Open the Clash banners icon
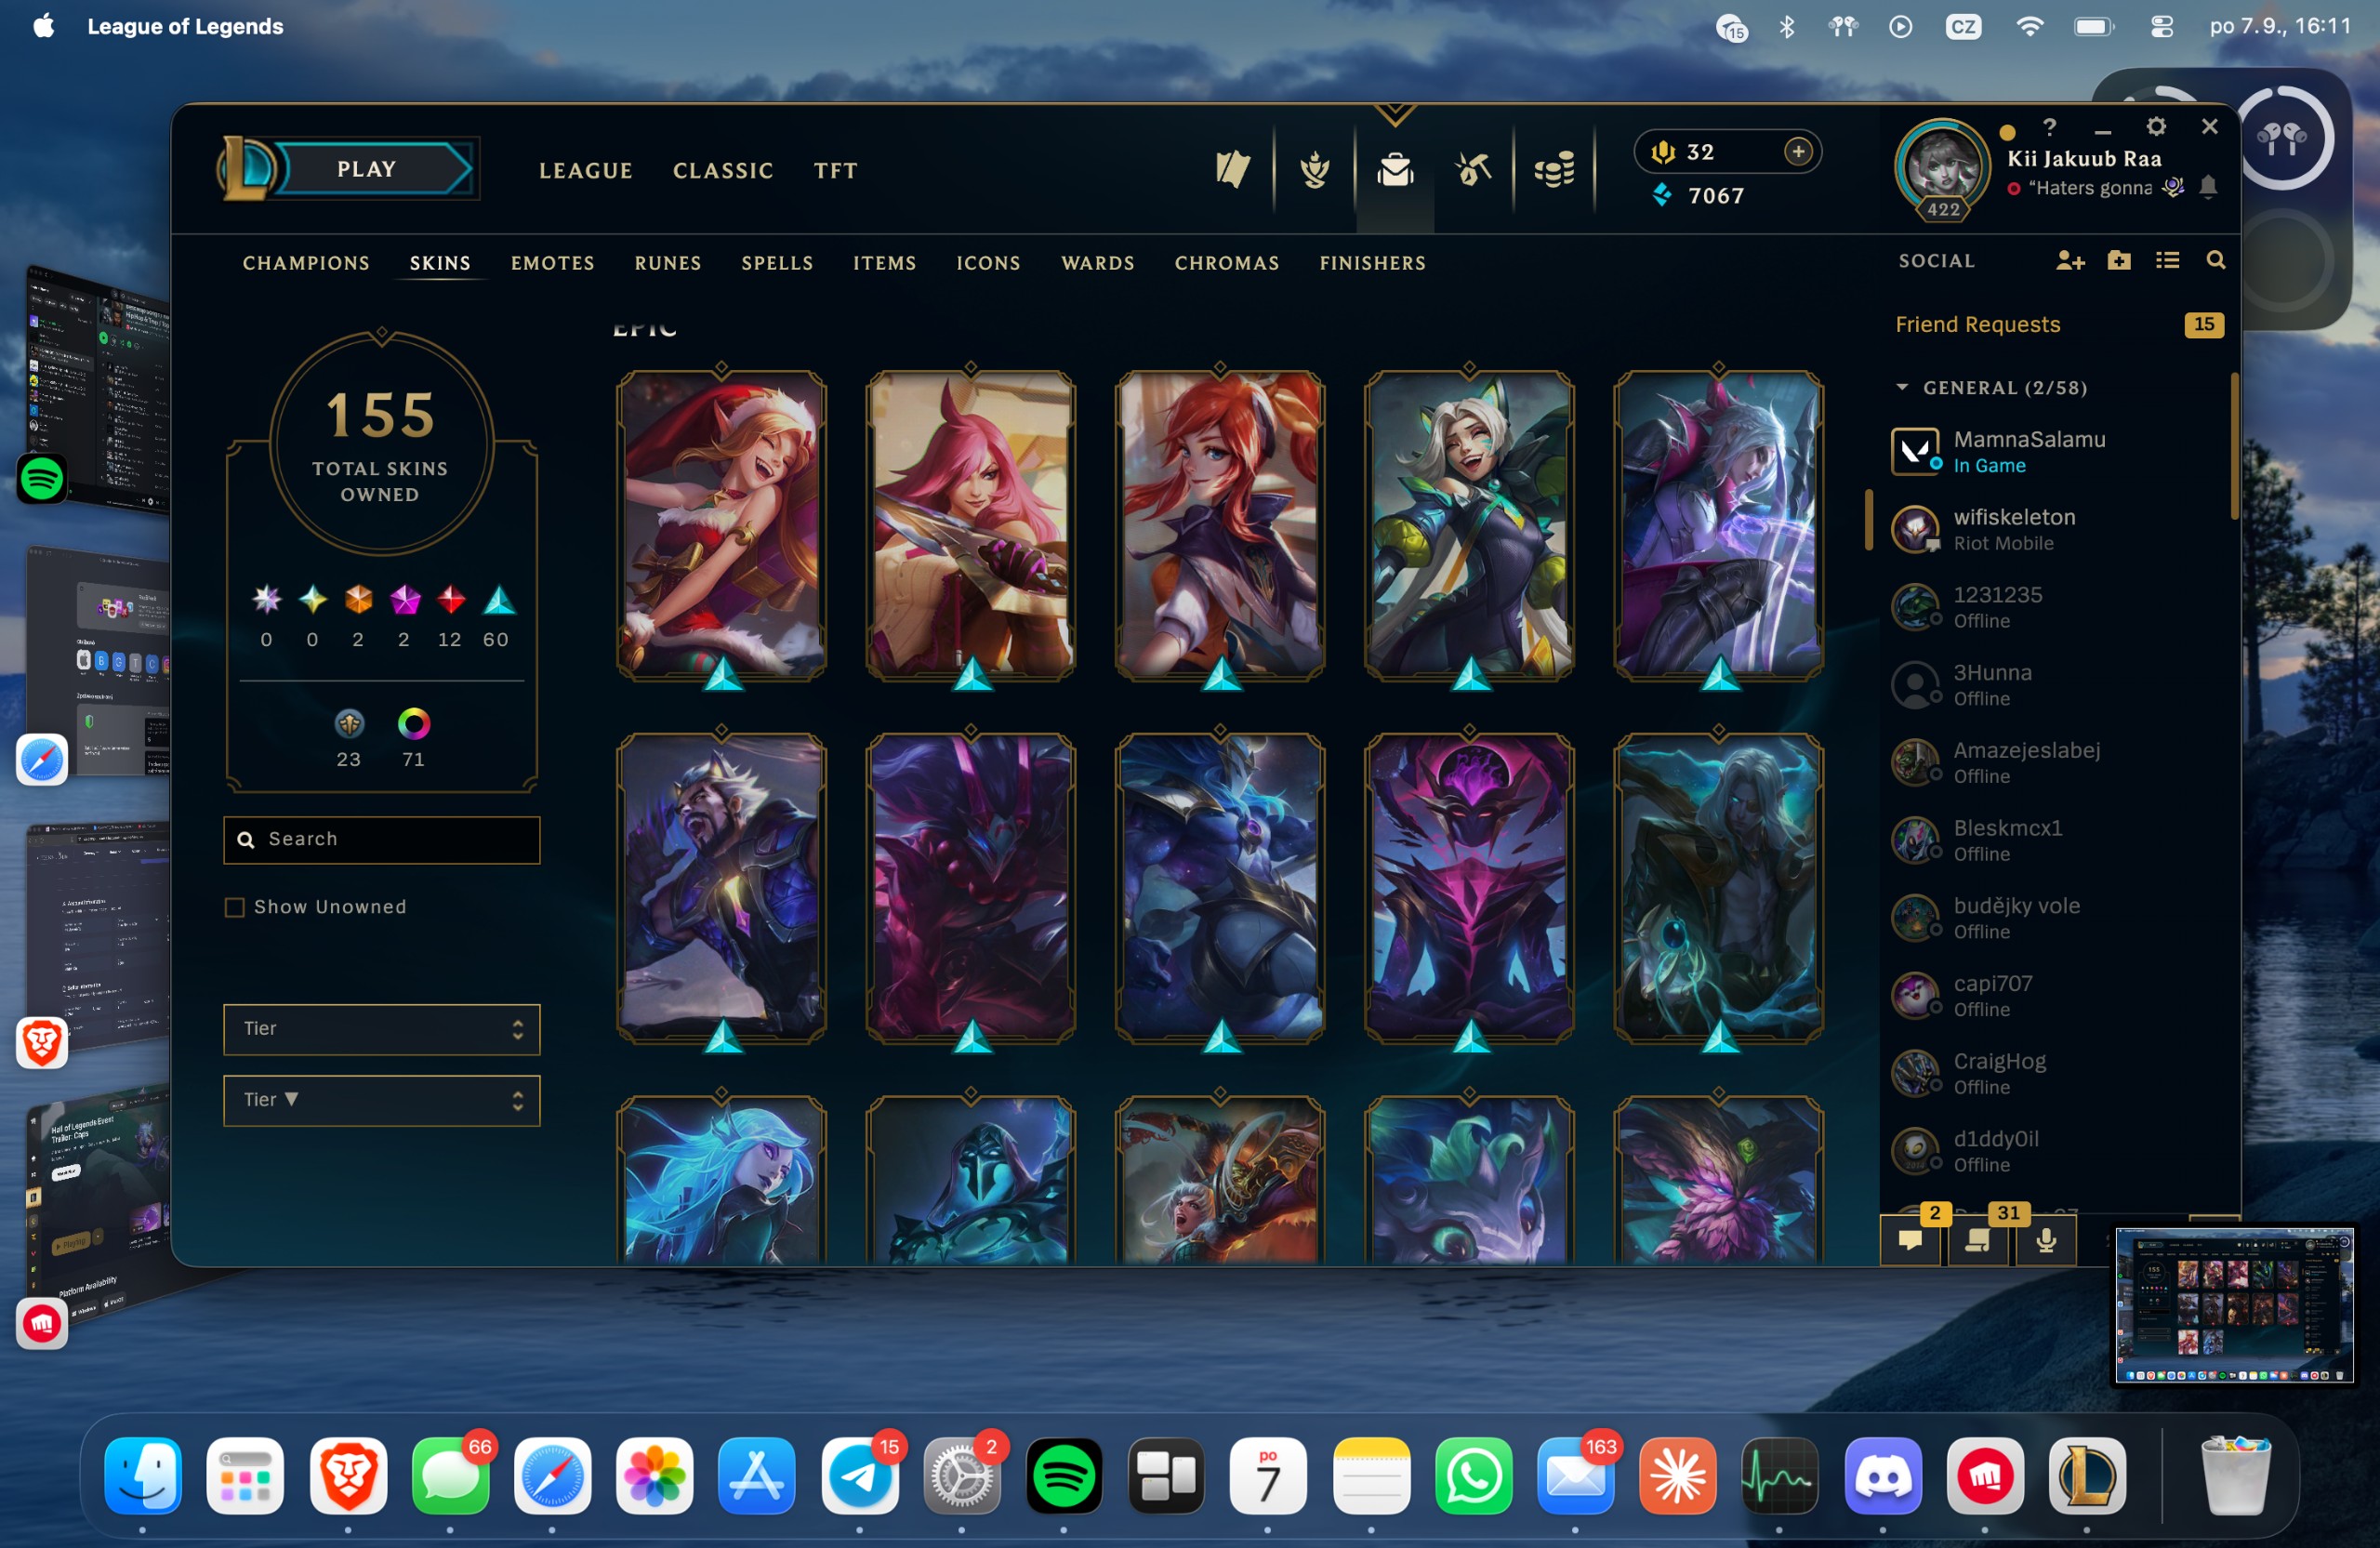2380x1548 pixels. 1233,169
